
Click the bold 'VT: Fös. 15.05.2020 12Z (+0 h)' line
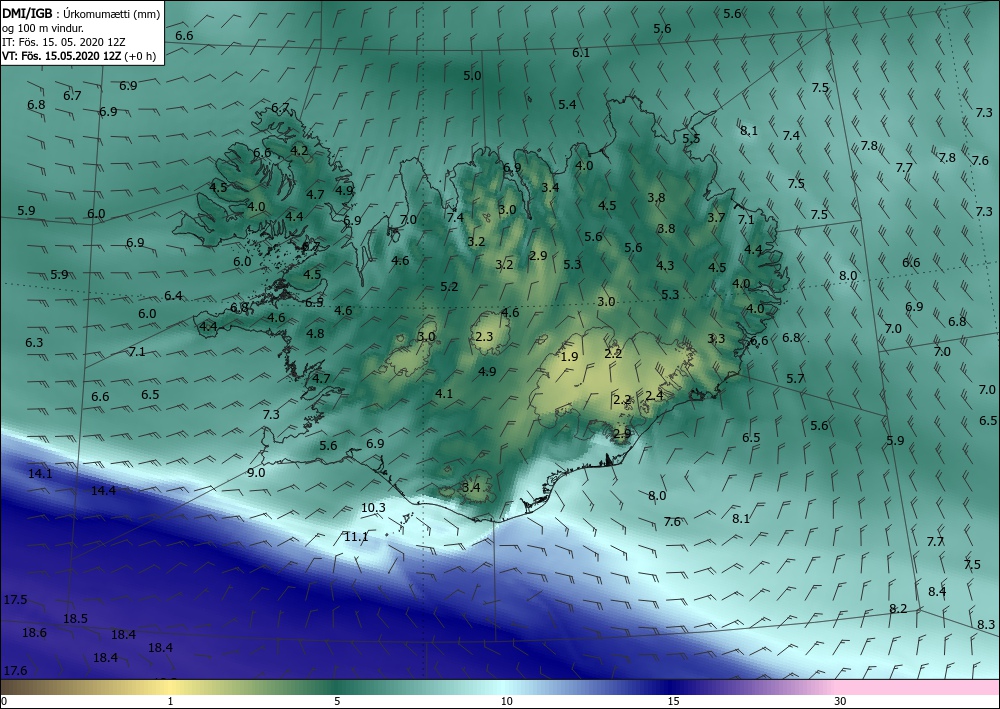tap(79, 55)
